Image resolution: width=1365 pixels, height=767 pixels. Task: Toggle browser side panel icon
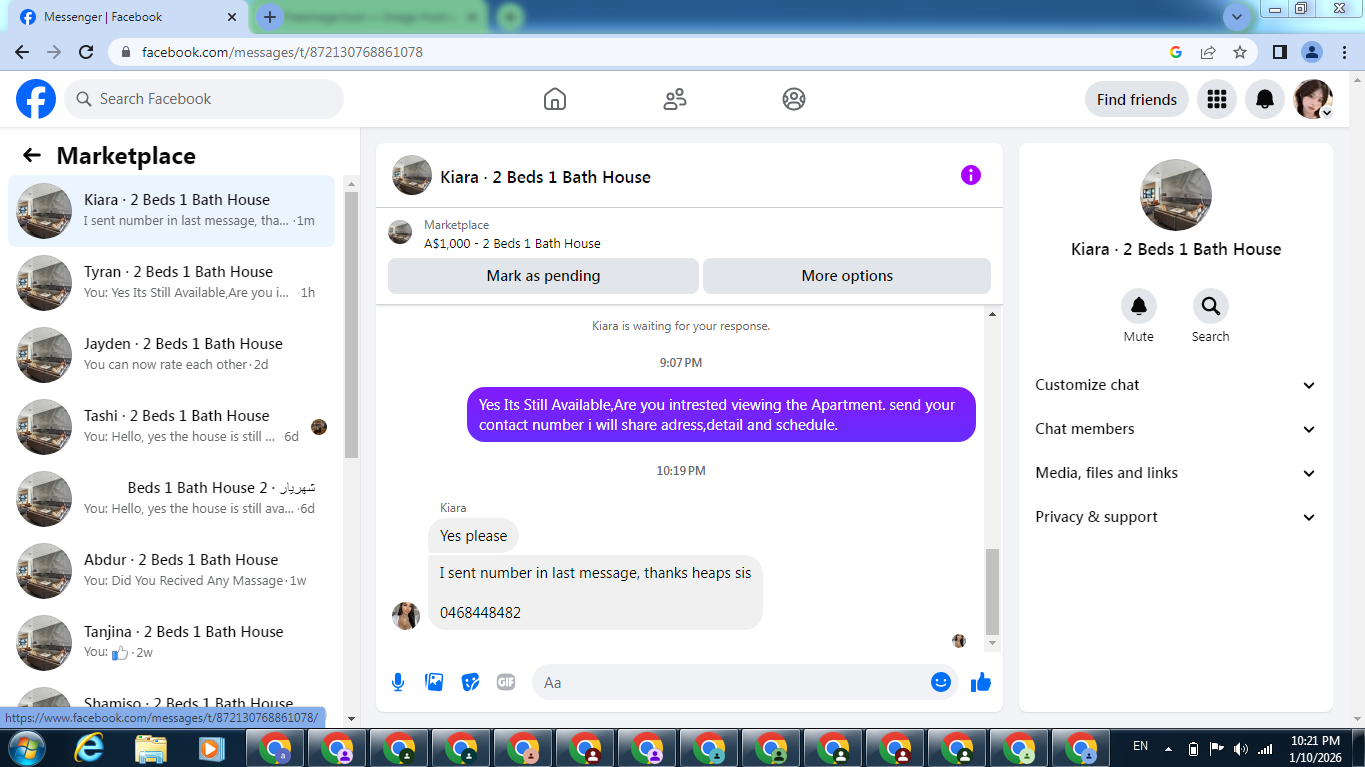tap(1279, 52)
